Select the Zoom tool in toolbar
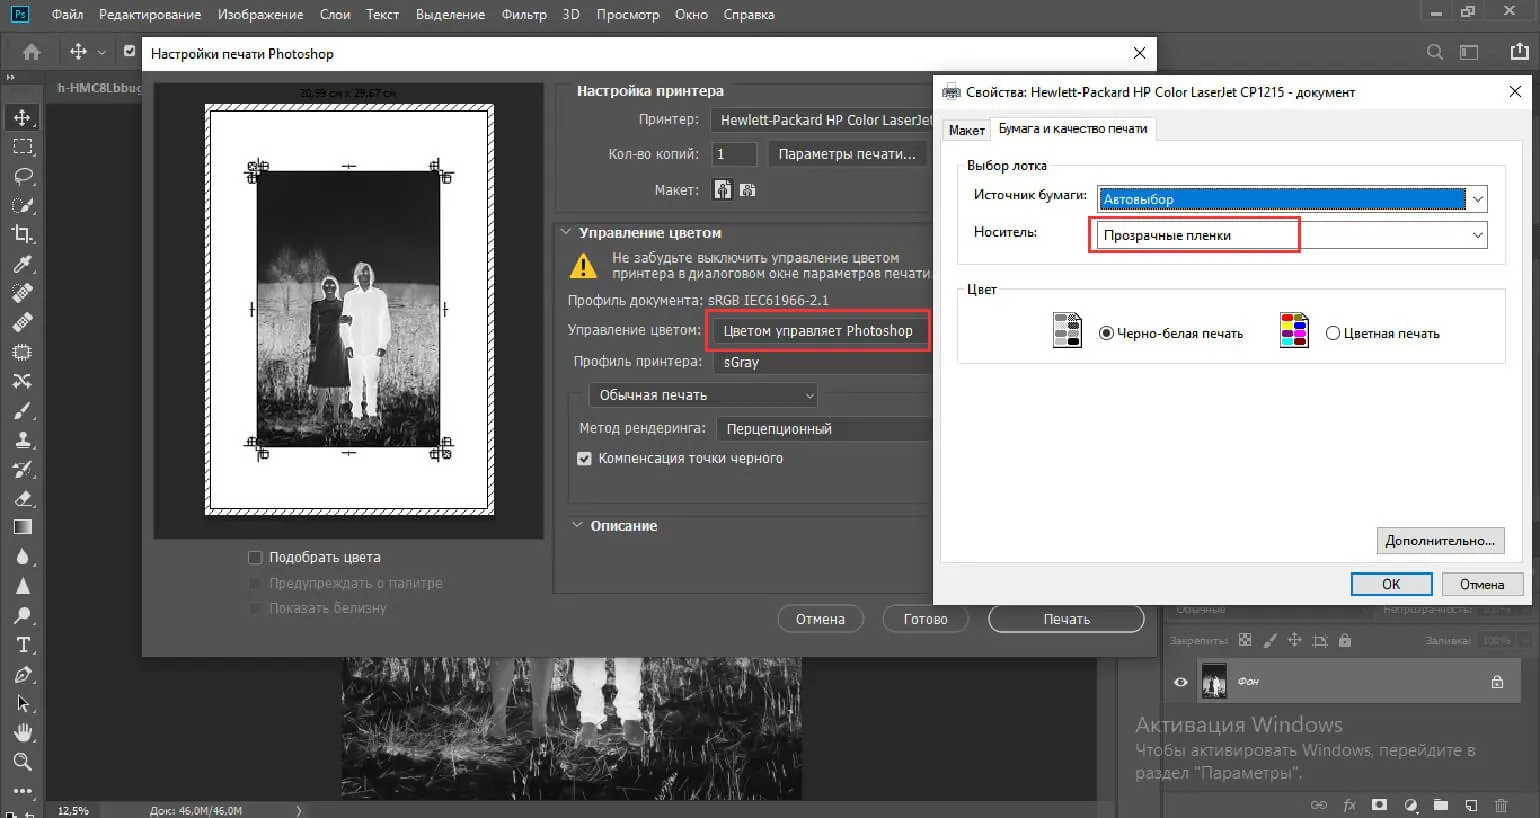Viewport: 1540px width, 818px height. [x=22, y=762]
